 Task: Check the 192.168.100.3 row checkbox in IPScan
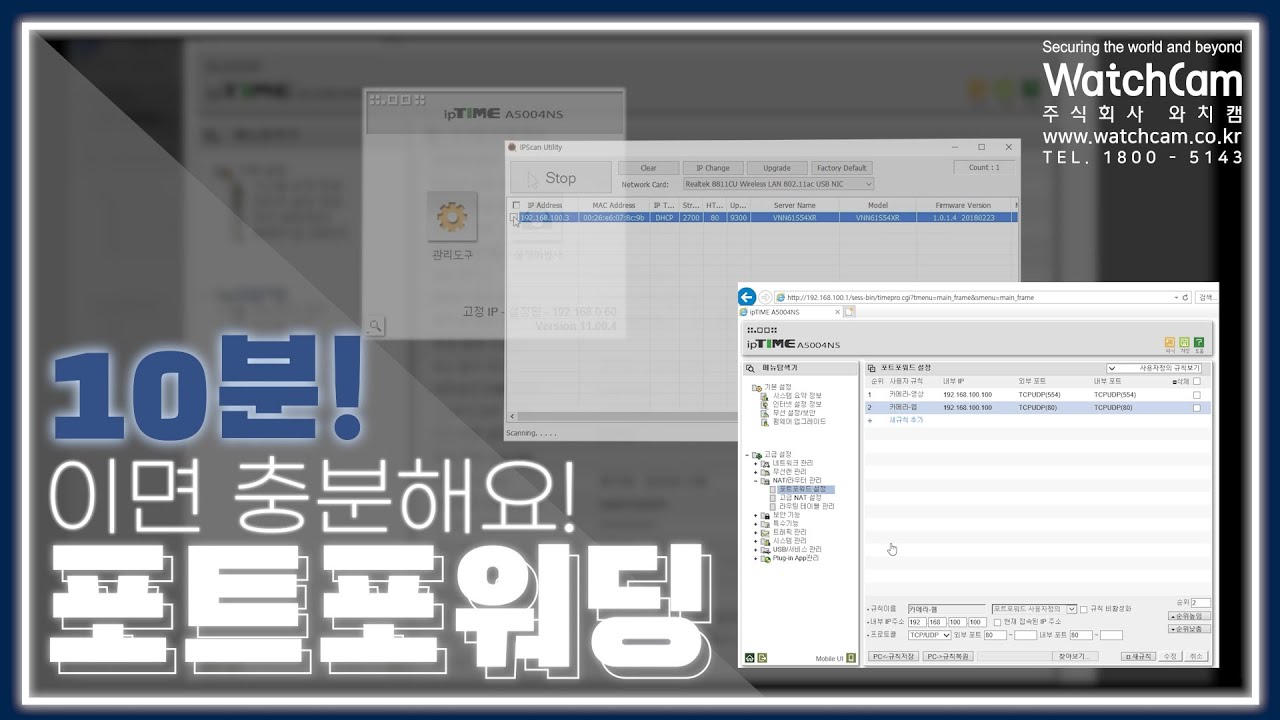pyautogui.click(x=514, y=217)
